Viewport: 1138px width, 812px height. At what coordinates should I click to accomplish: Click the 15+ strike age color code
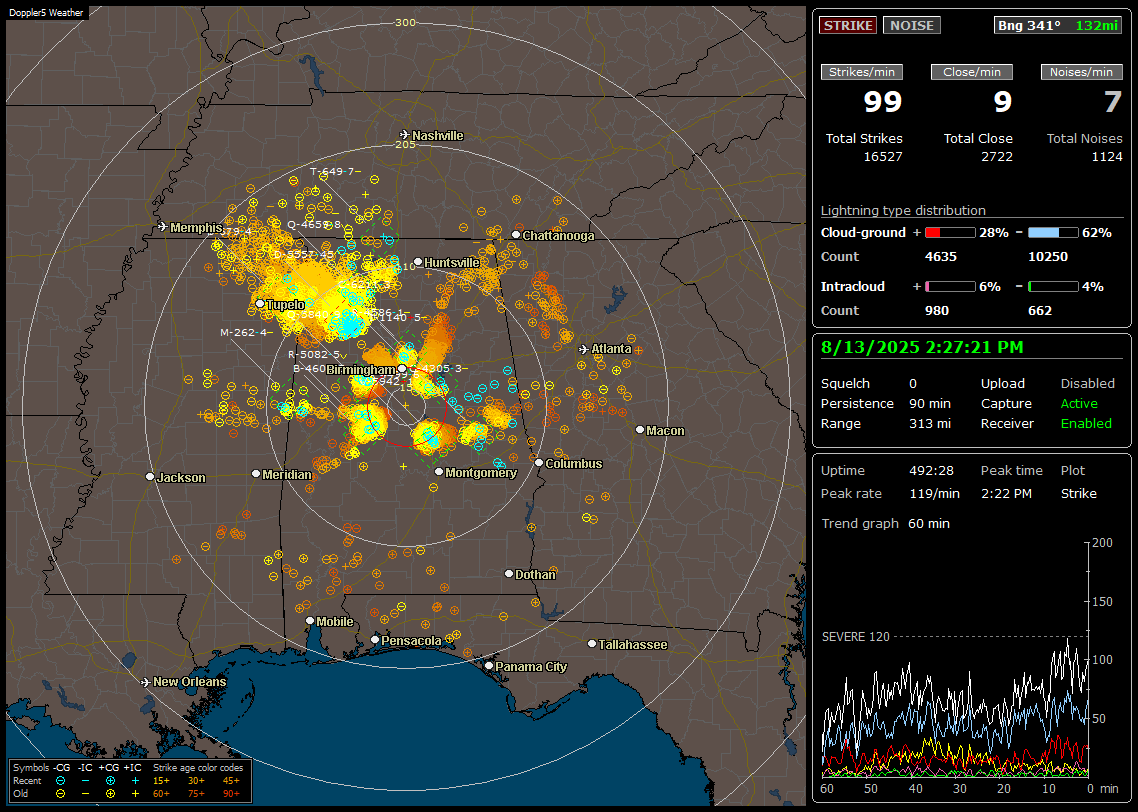click(x=161, y=781)
